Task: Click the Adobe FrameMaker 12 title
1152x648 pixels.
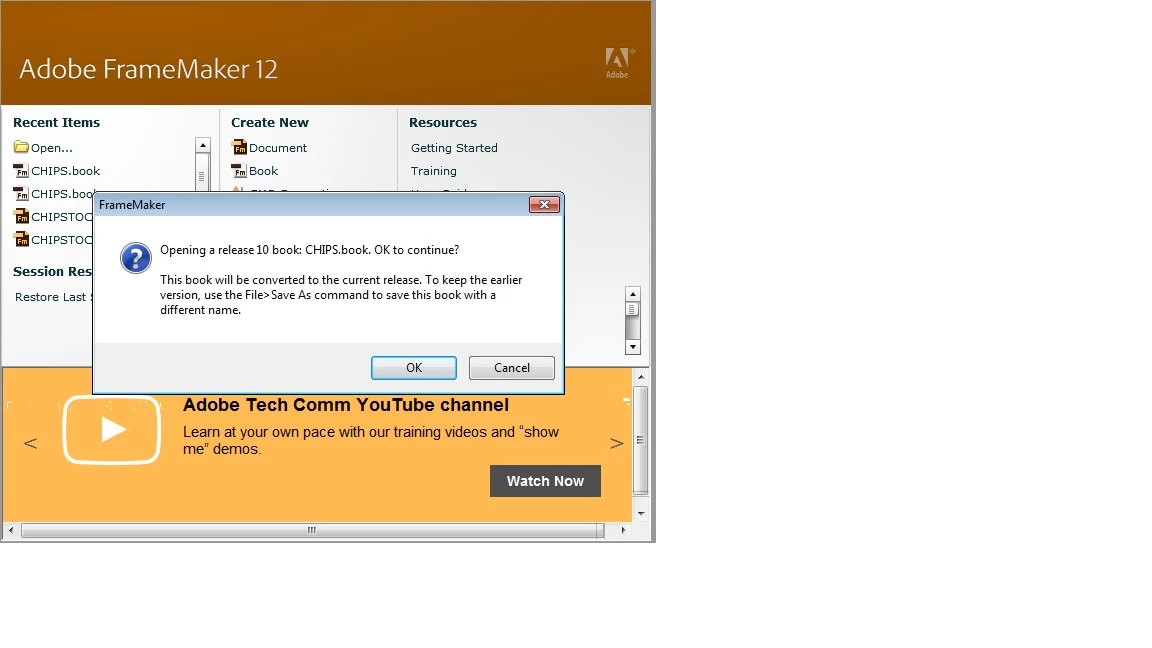Action: pyautogui.click(x=148, y=69)
